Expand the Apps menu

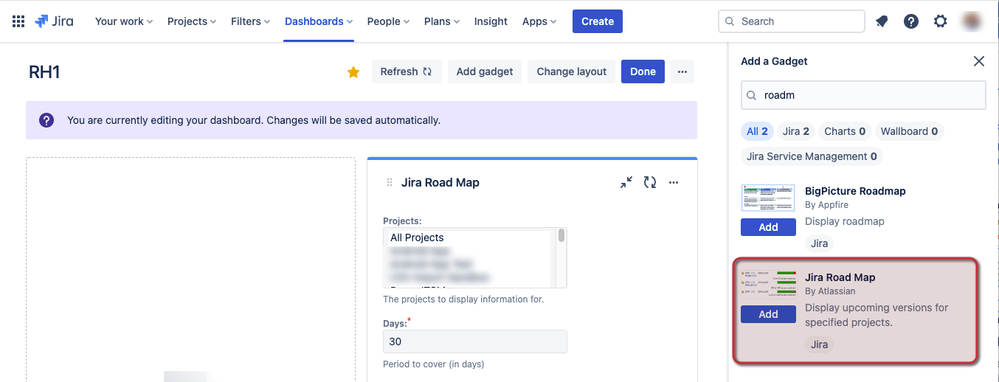click(539, 21)
